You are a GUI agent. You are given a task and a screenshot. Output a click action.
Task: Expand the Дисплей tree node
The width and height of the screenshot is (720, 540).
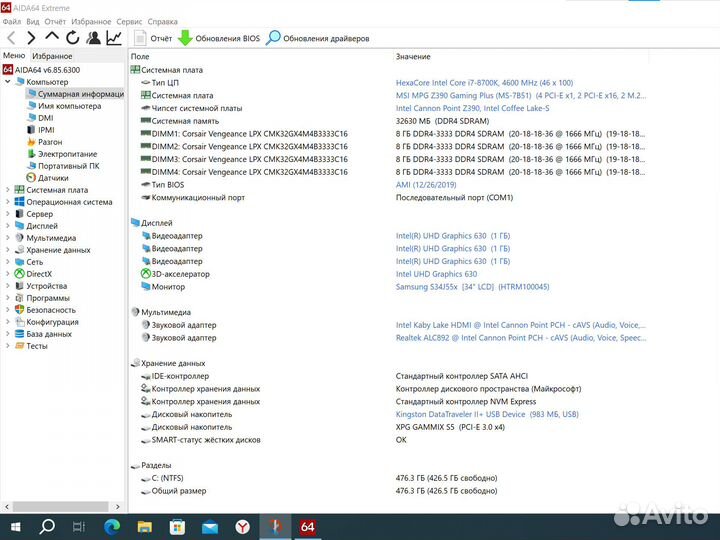pyautogui.click(x=7, y=225)
